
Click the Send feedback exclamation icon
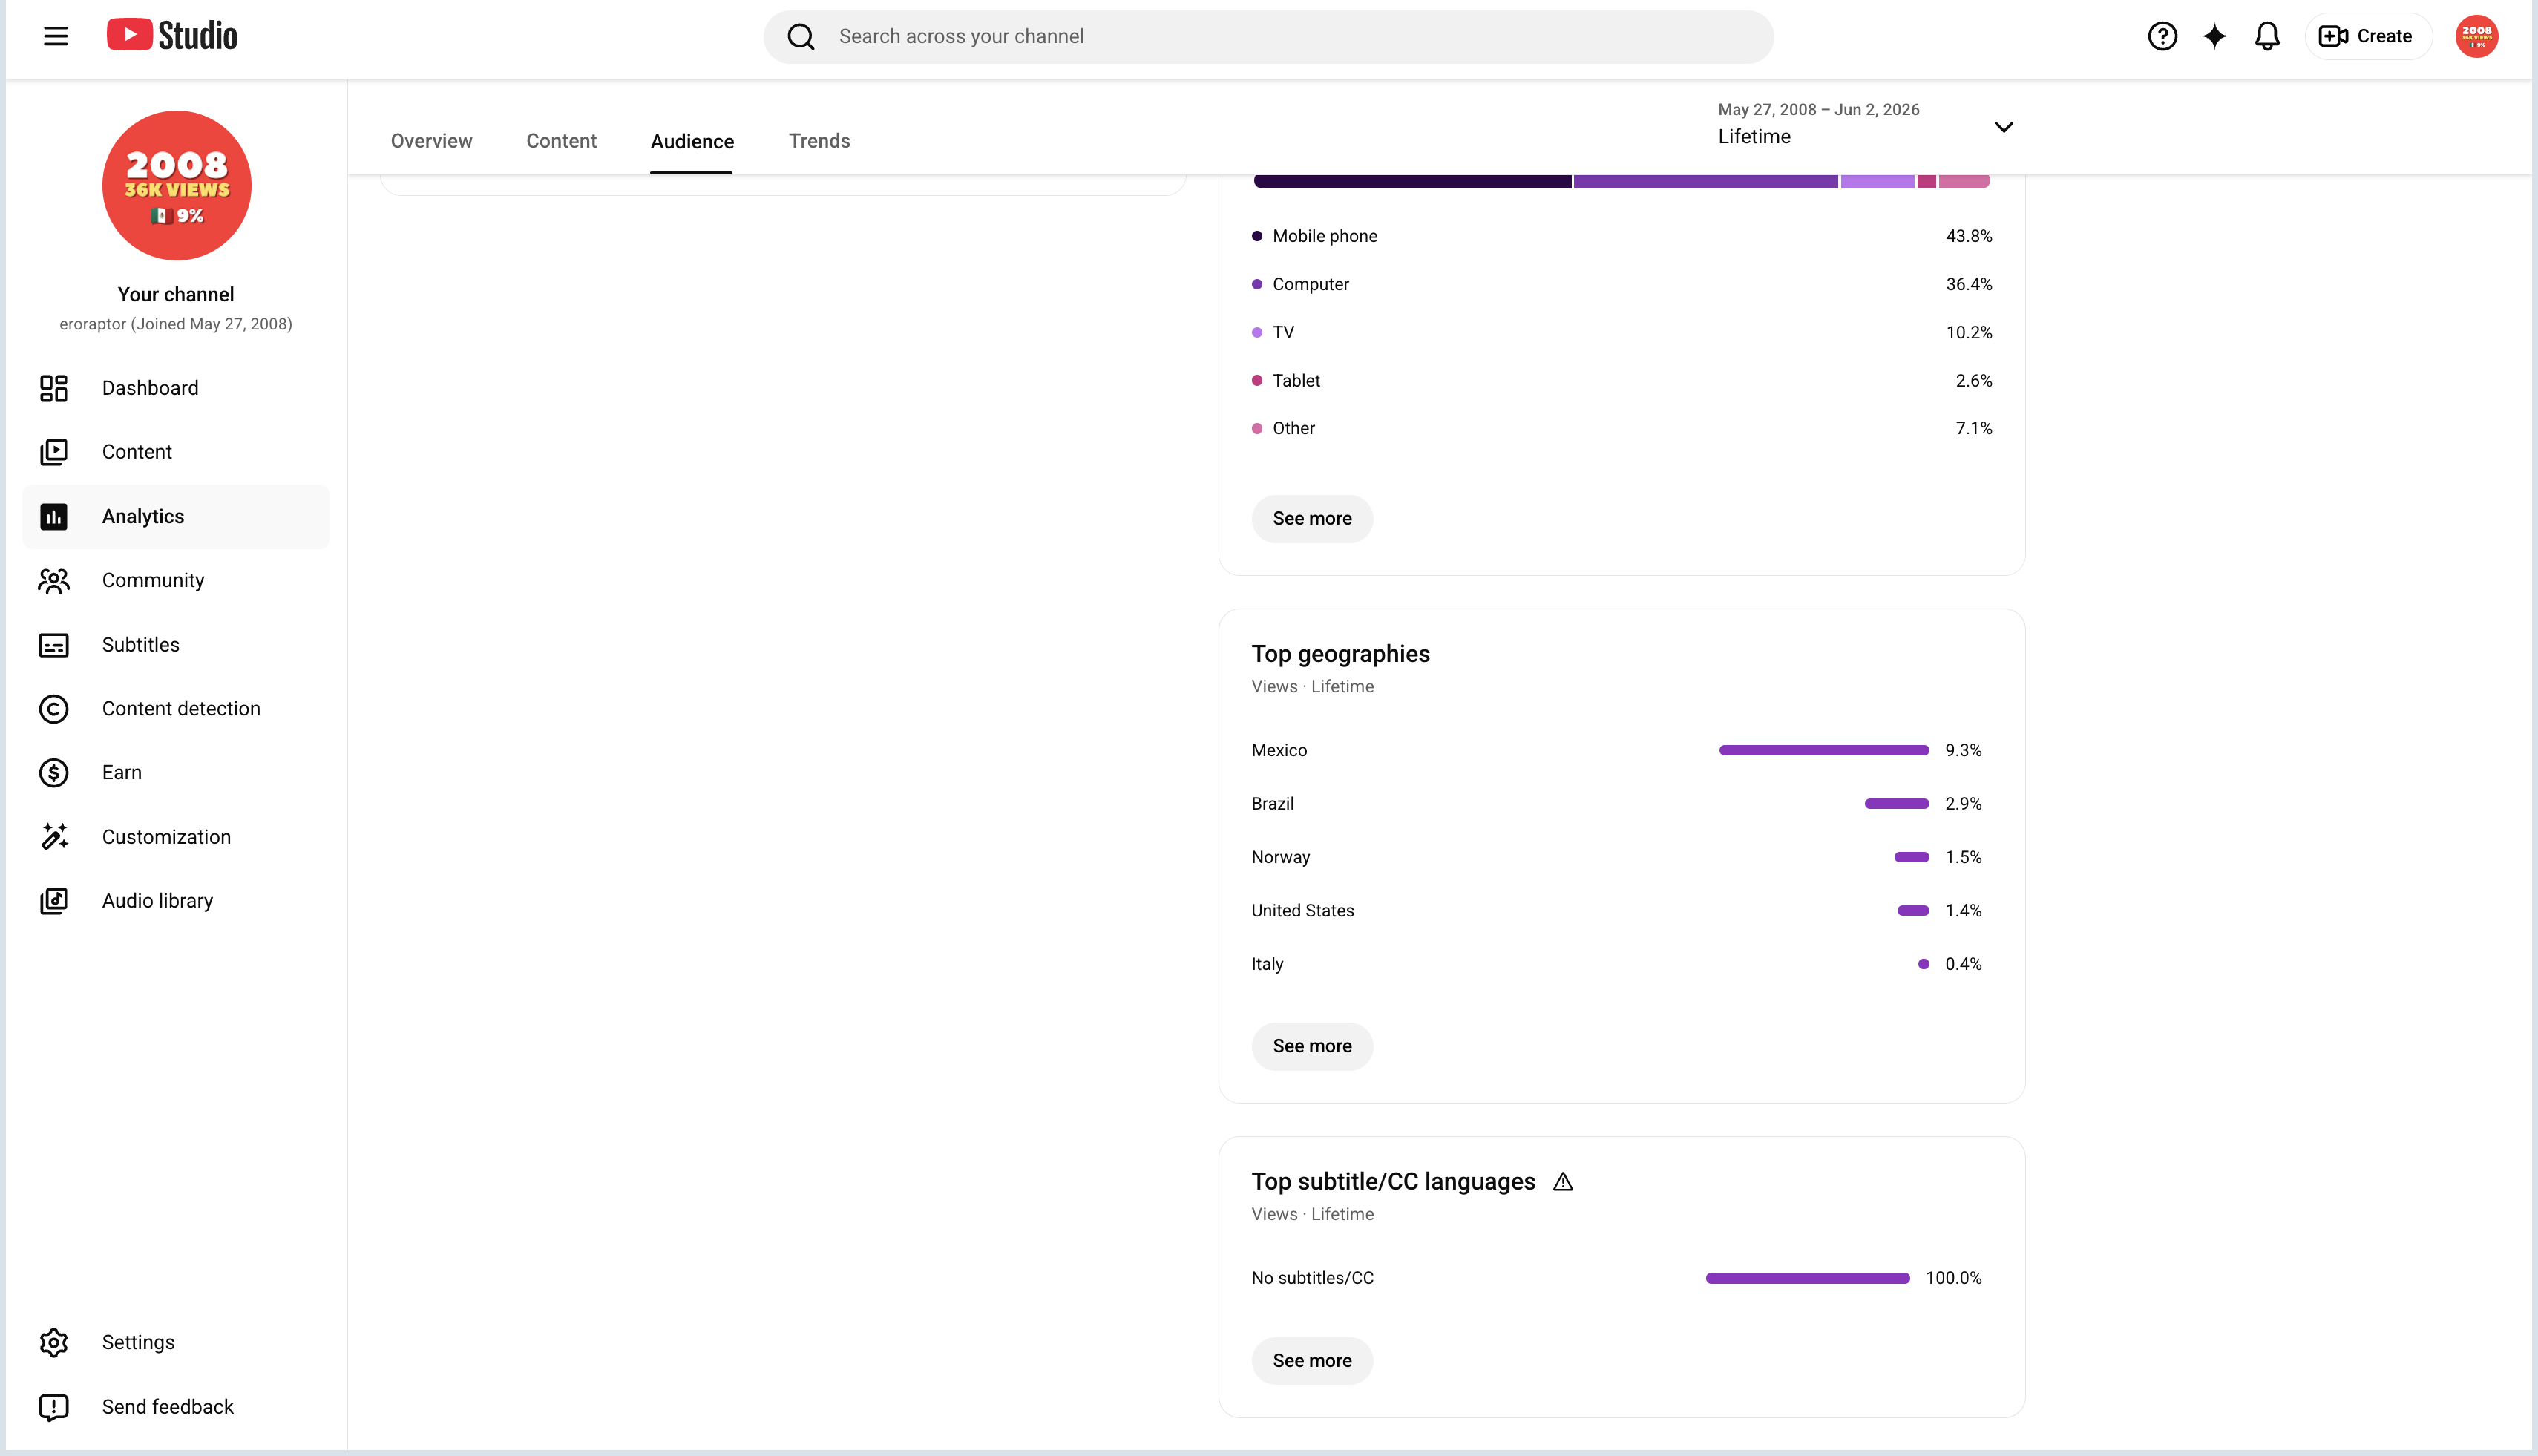[54, 1407]
